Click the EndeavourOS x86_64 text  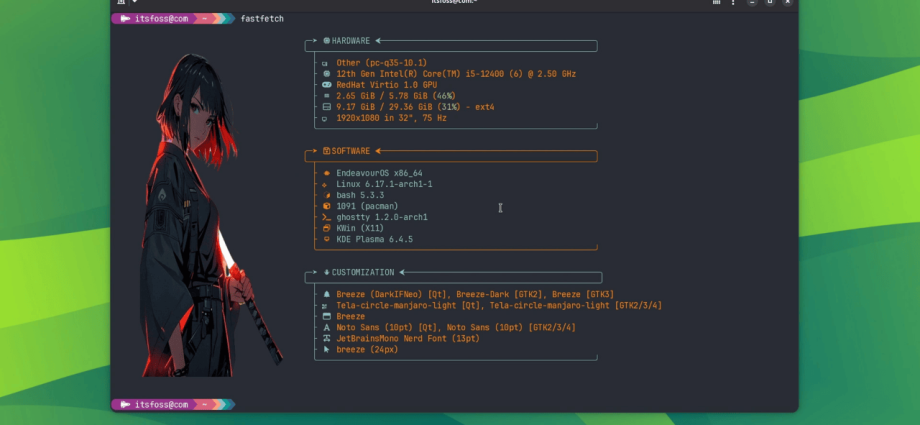[x=379, y=174]
